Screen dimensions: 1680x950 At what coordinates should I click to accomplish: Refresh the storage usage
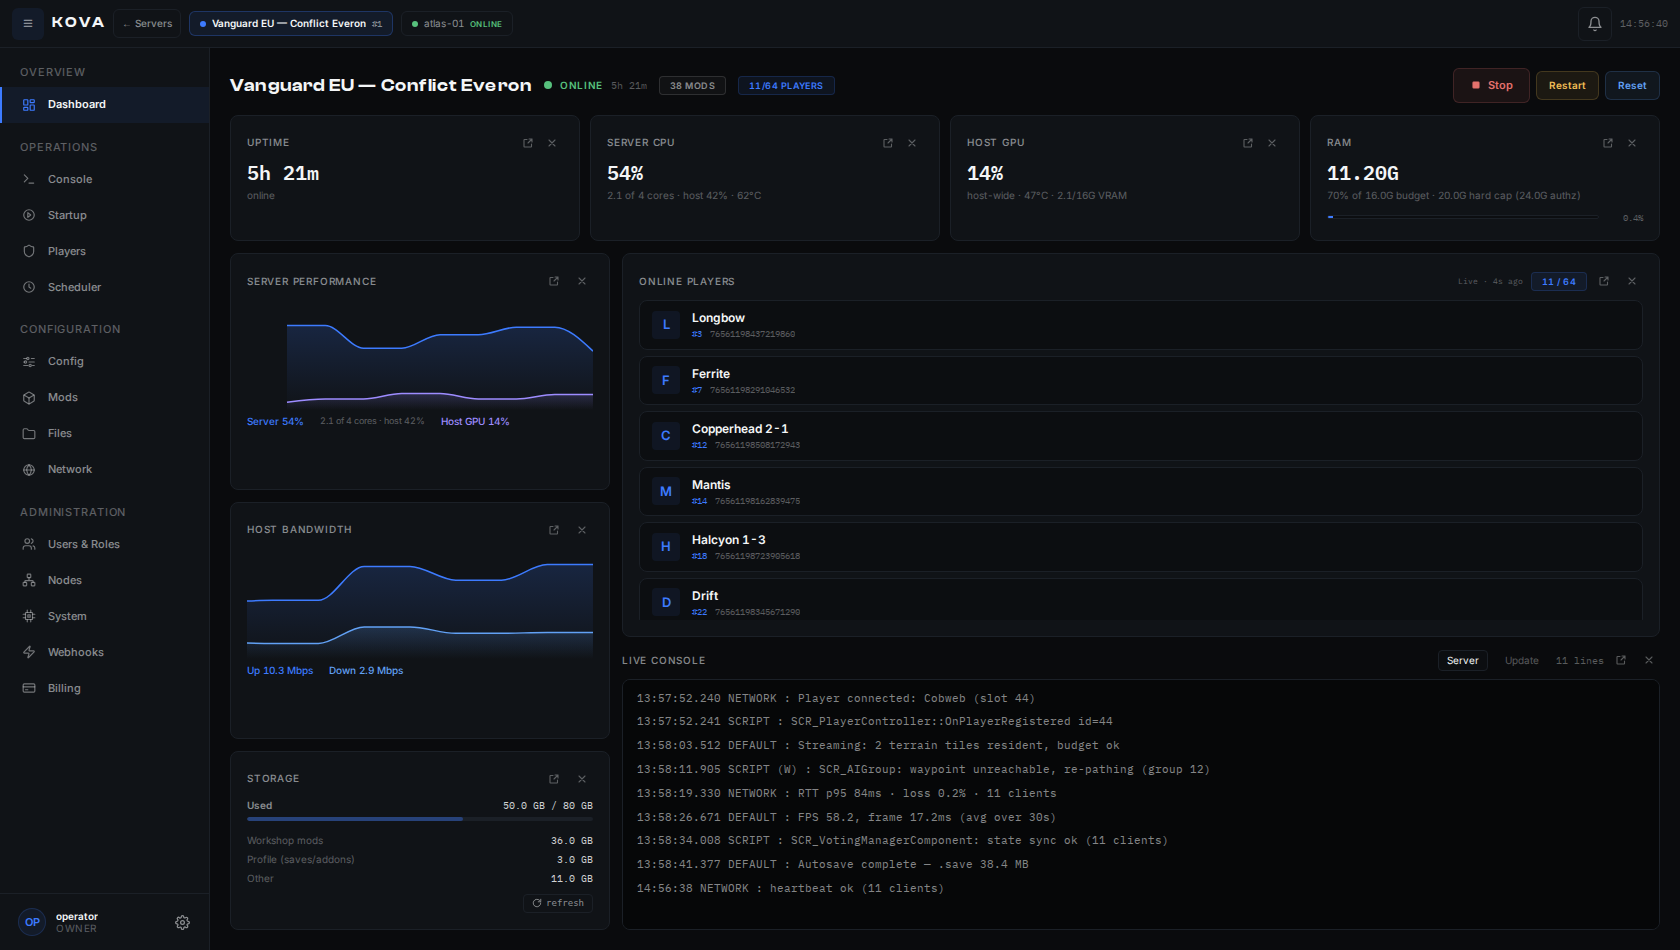(558, 903)
